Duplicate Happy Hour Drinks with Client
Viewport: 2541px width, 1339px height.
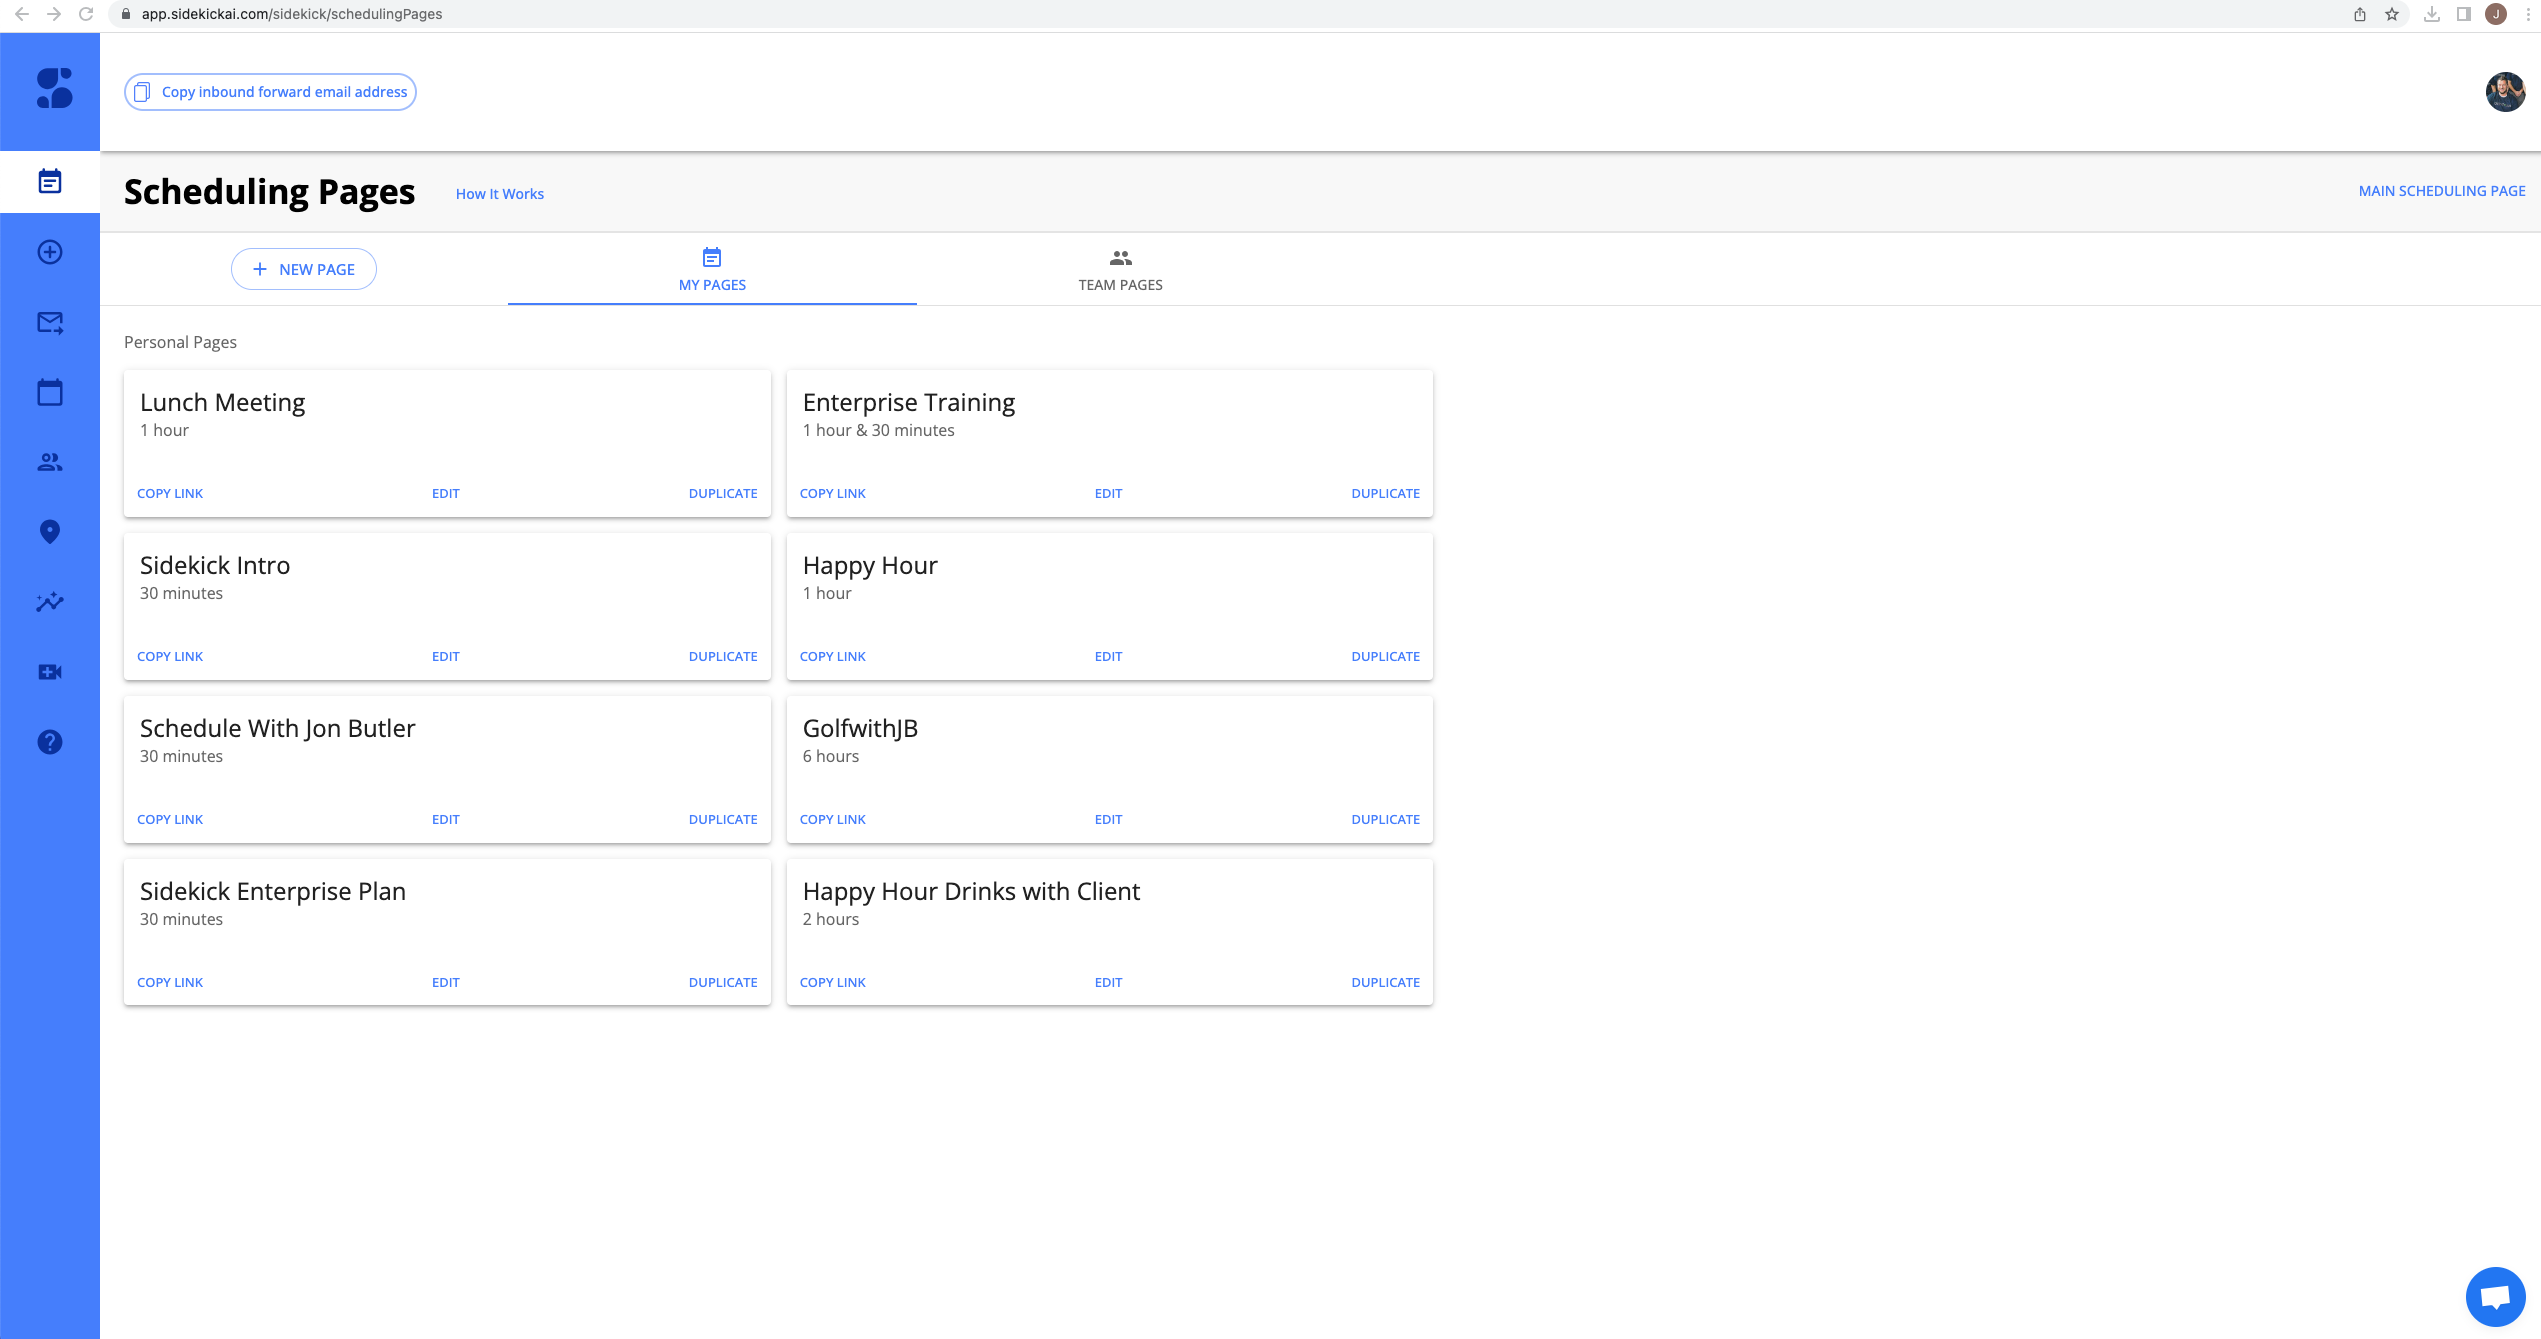tap(1386, 983)
